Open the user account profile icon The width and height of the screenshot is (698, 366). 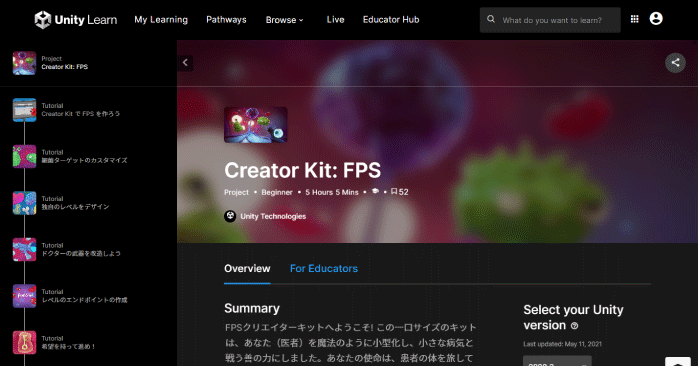click(656, 18)
